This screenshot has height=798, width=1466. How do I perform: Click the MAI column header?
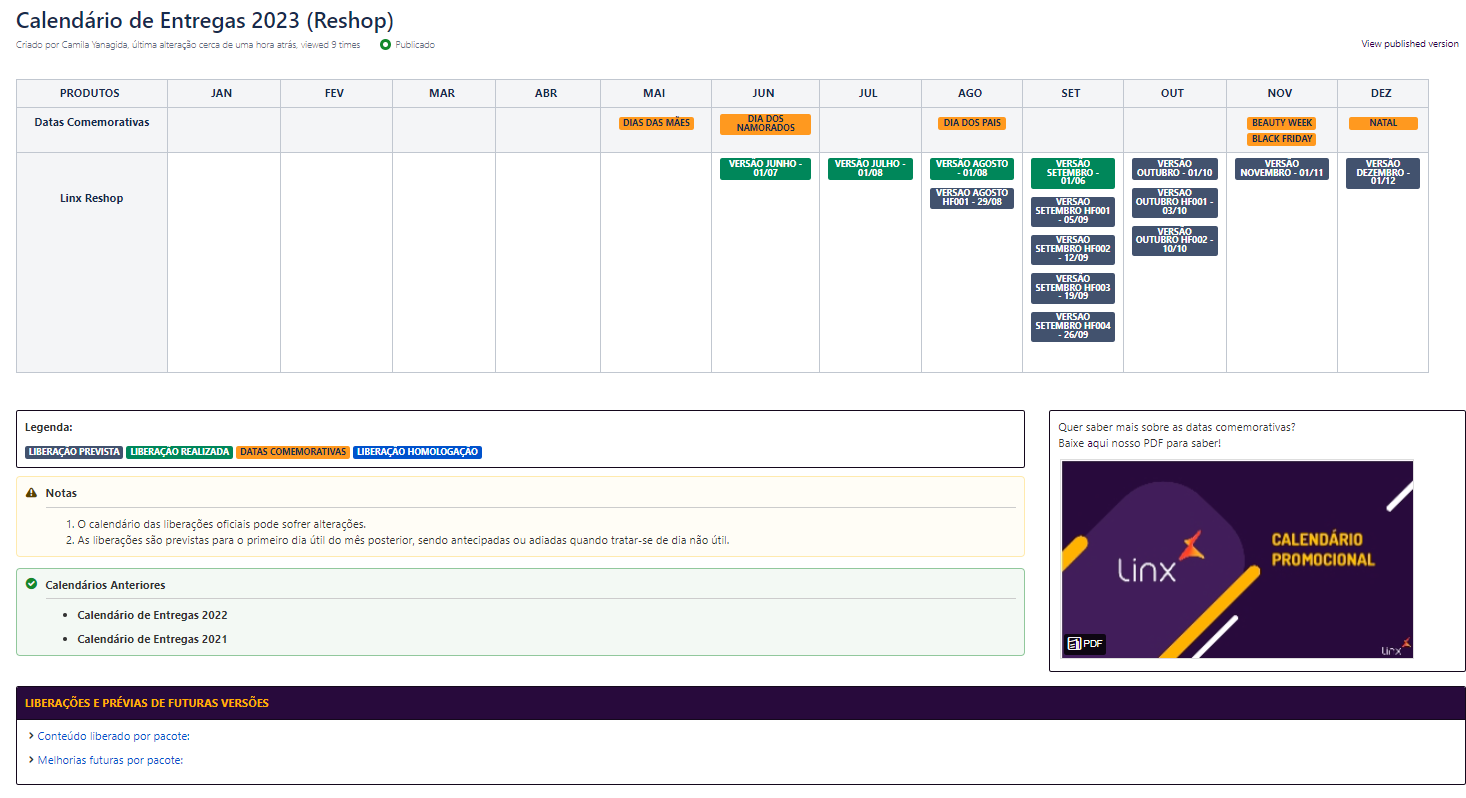coord(655,93)
